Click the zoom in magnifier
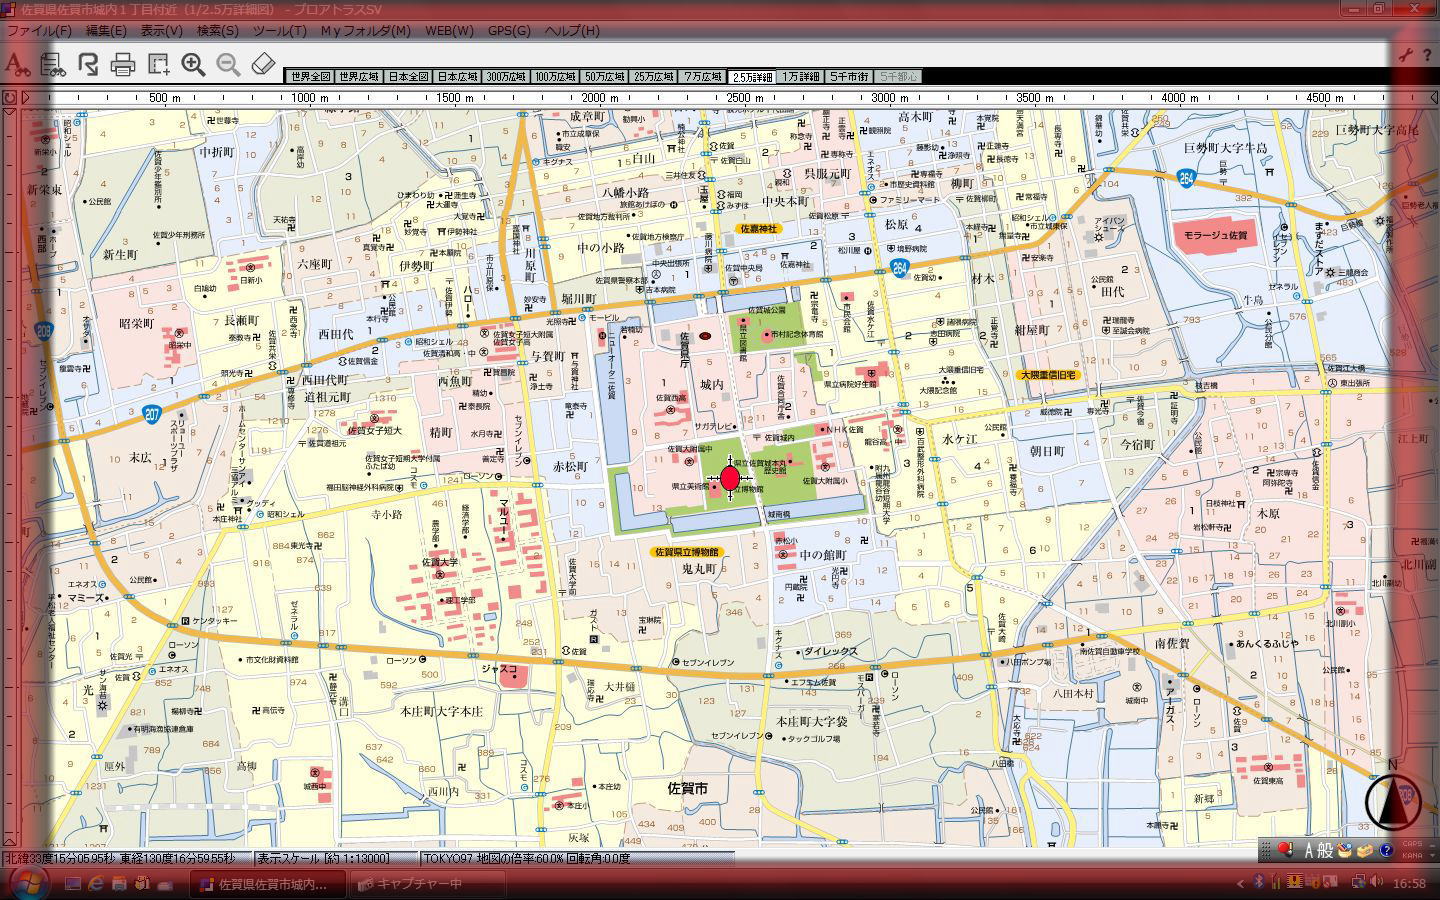Viewport: 1440px width, 900px height. point(193,65)
